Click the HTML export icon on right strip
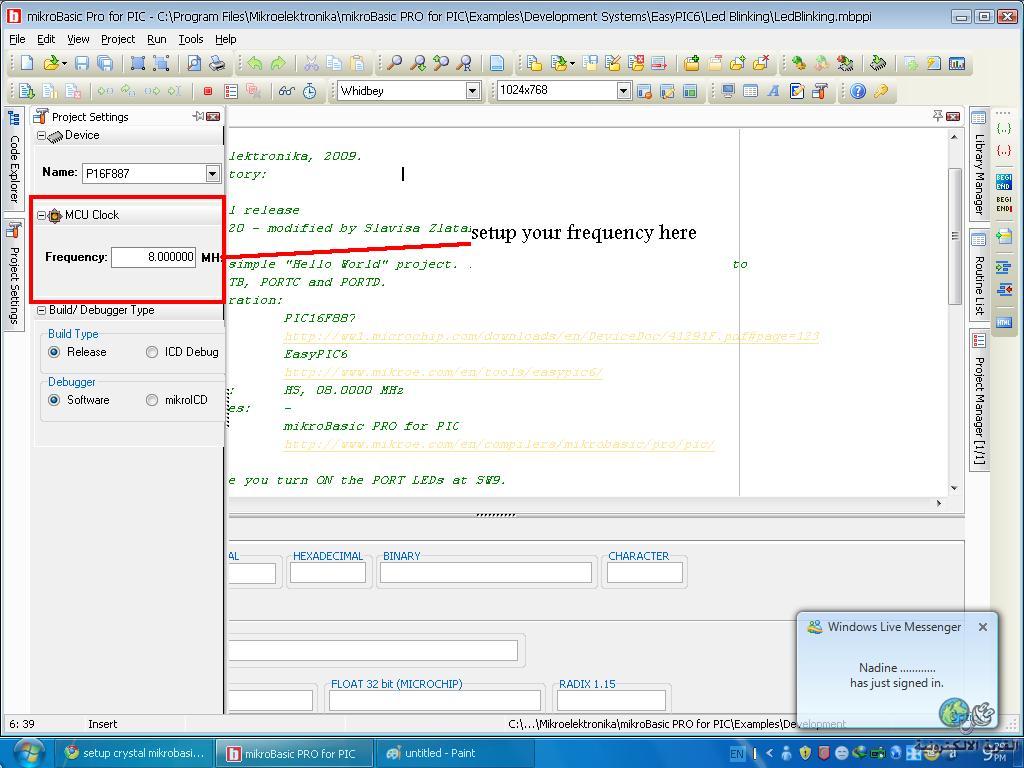The width and height of the screenshot is (1024, 768). [x=1004, y=322]
